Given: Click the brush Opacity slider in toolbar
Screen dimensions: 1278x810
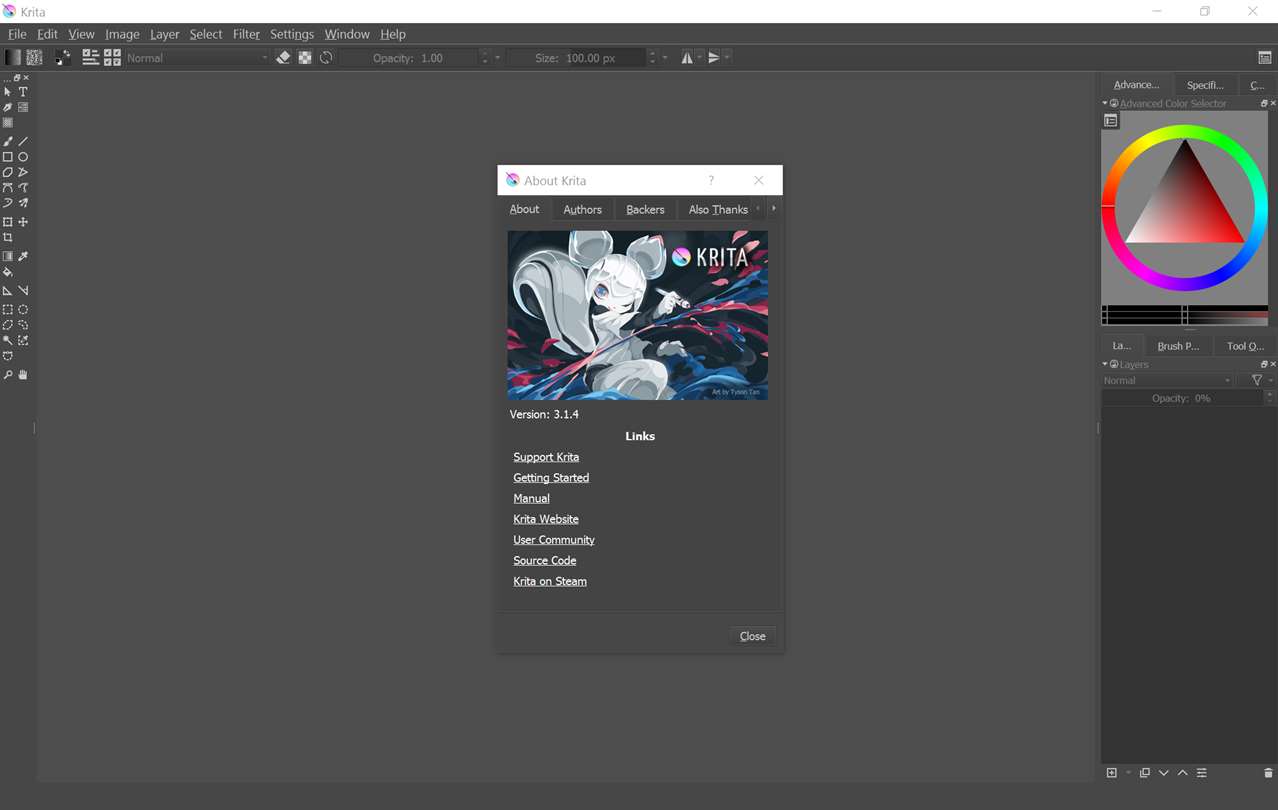Looking at the screenshot, I should 409,58.
